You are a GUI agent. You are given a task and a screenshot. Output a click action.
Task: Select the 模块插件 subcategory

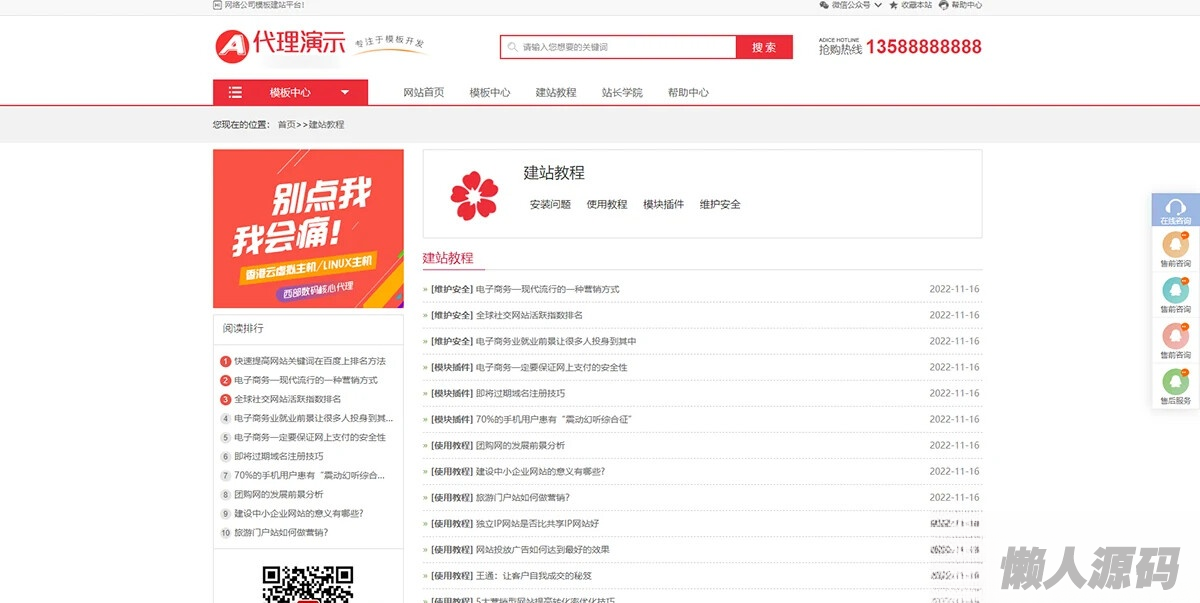tap(664, 204)
